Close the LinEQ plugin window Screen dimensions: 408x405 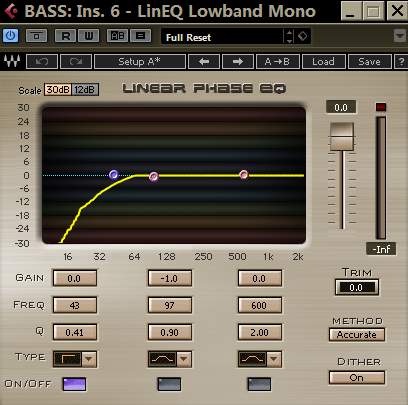click(397, 12)
